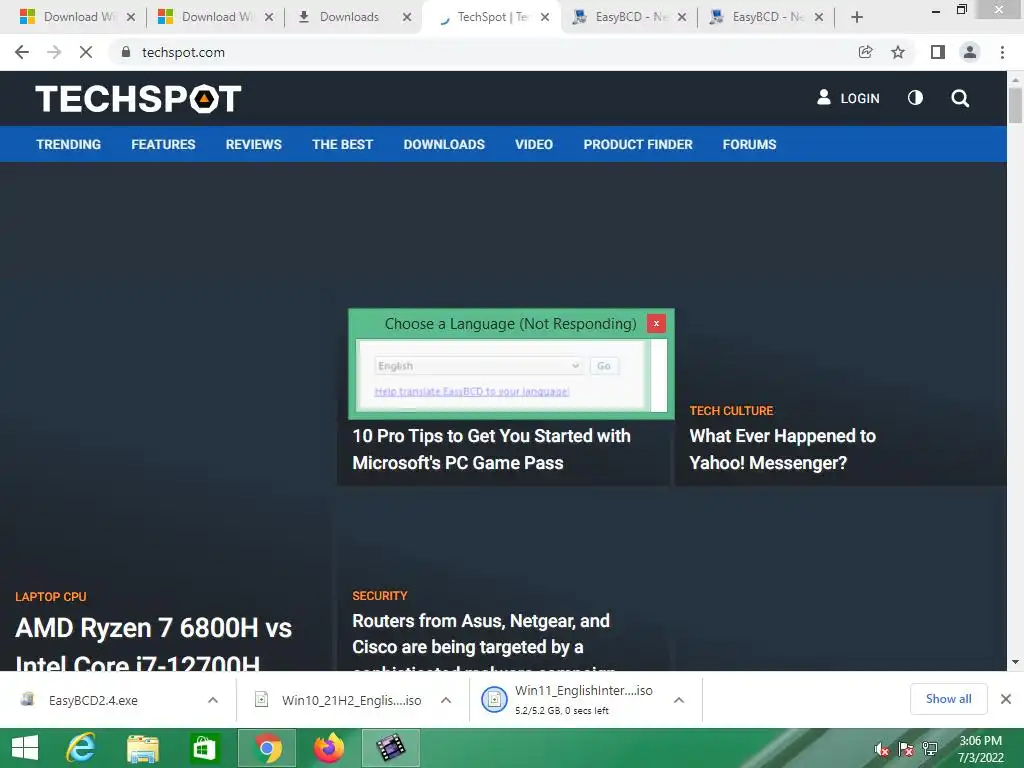This screenshot has width=1024, height=768.
Task: Click the LAPTOP CPU category label
Action: tap(51, 597)
